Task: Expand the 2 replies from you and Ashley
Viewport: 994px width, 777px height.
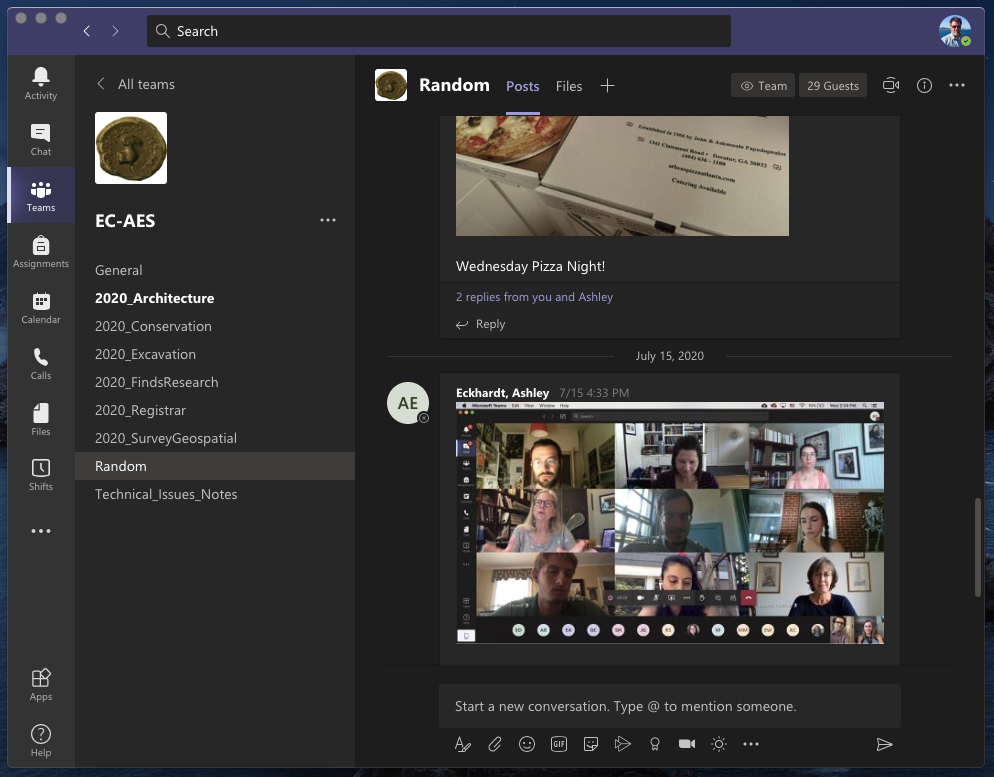Action: click(534, 297)
